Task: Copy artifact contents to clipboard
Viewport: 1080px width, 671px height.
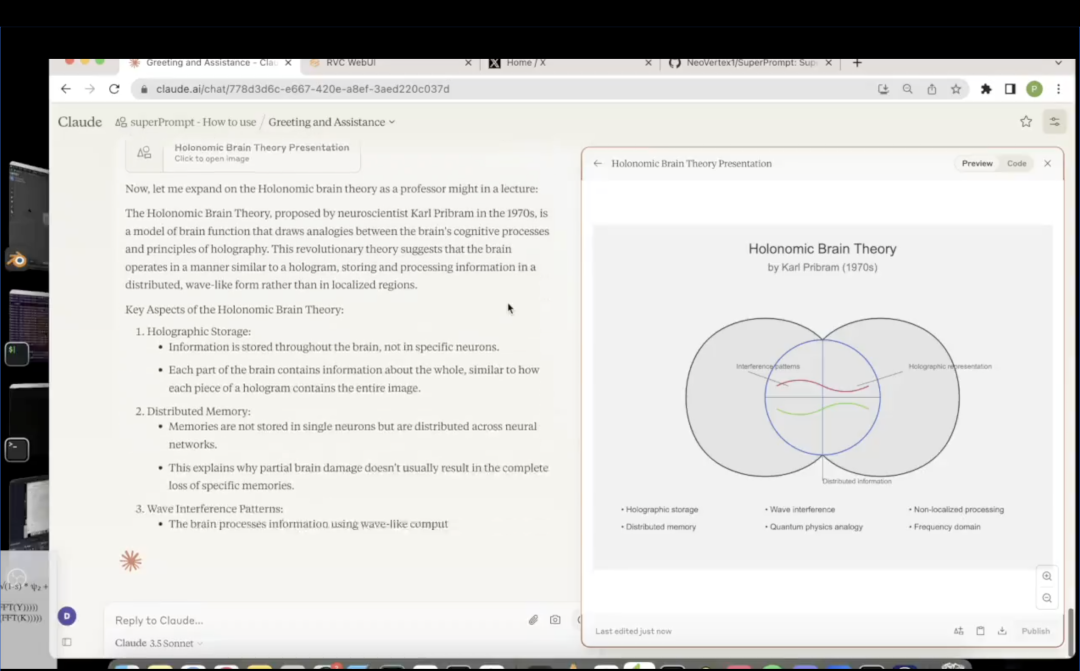Action: 980,631
